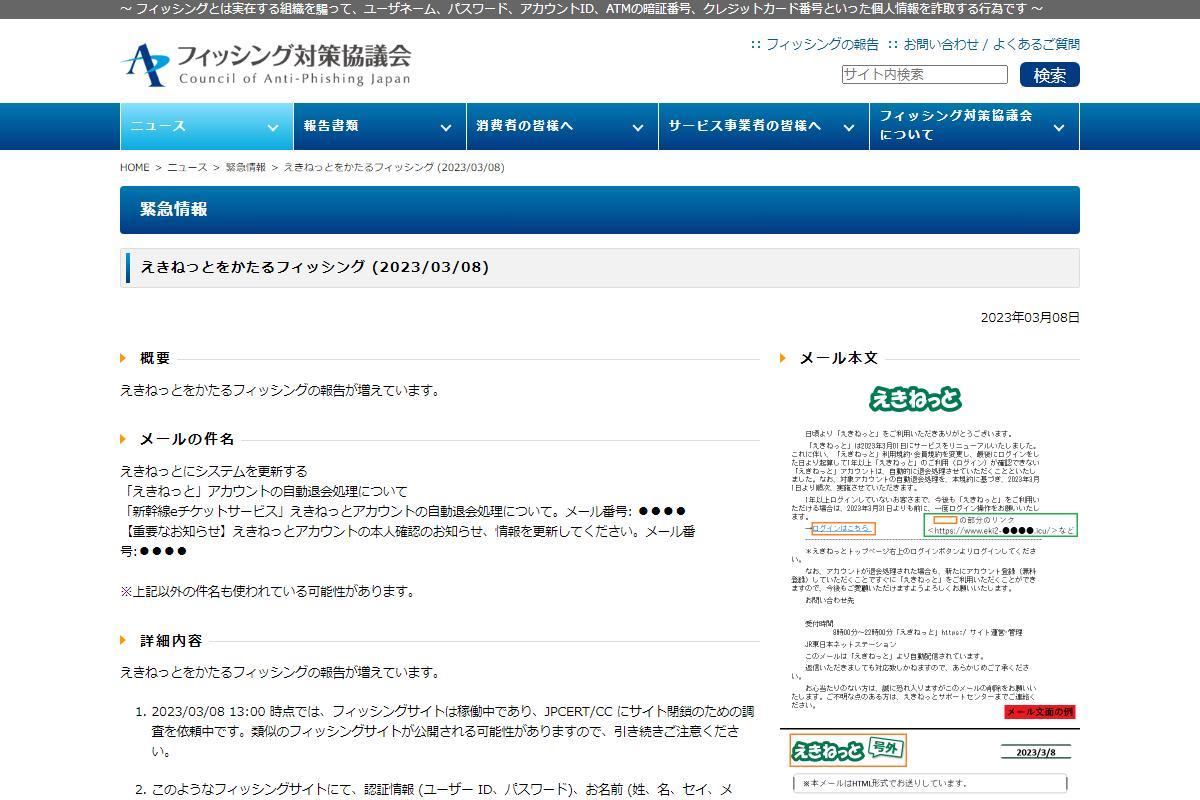This screenshot has width=1200, height=800.
Task: Expand the サービス事業者の皆様へ chevron arrow
Action: click(849, 128)
